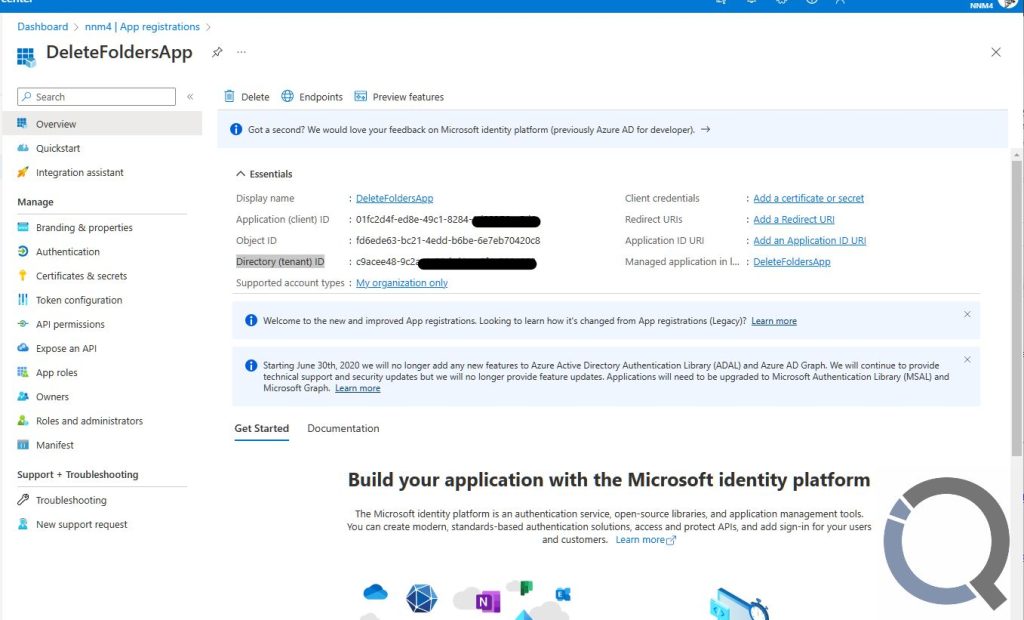
Task: Click the Authentication icon
Action: point(23,252)
